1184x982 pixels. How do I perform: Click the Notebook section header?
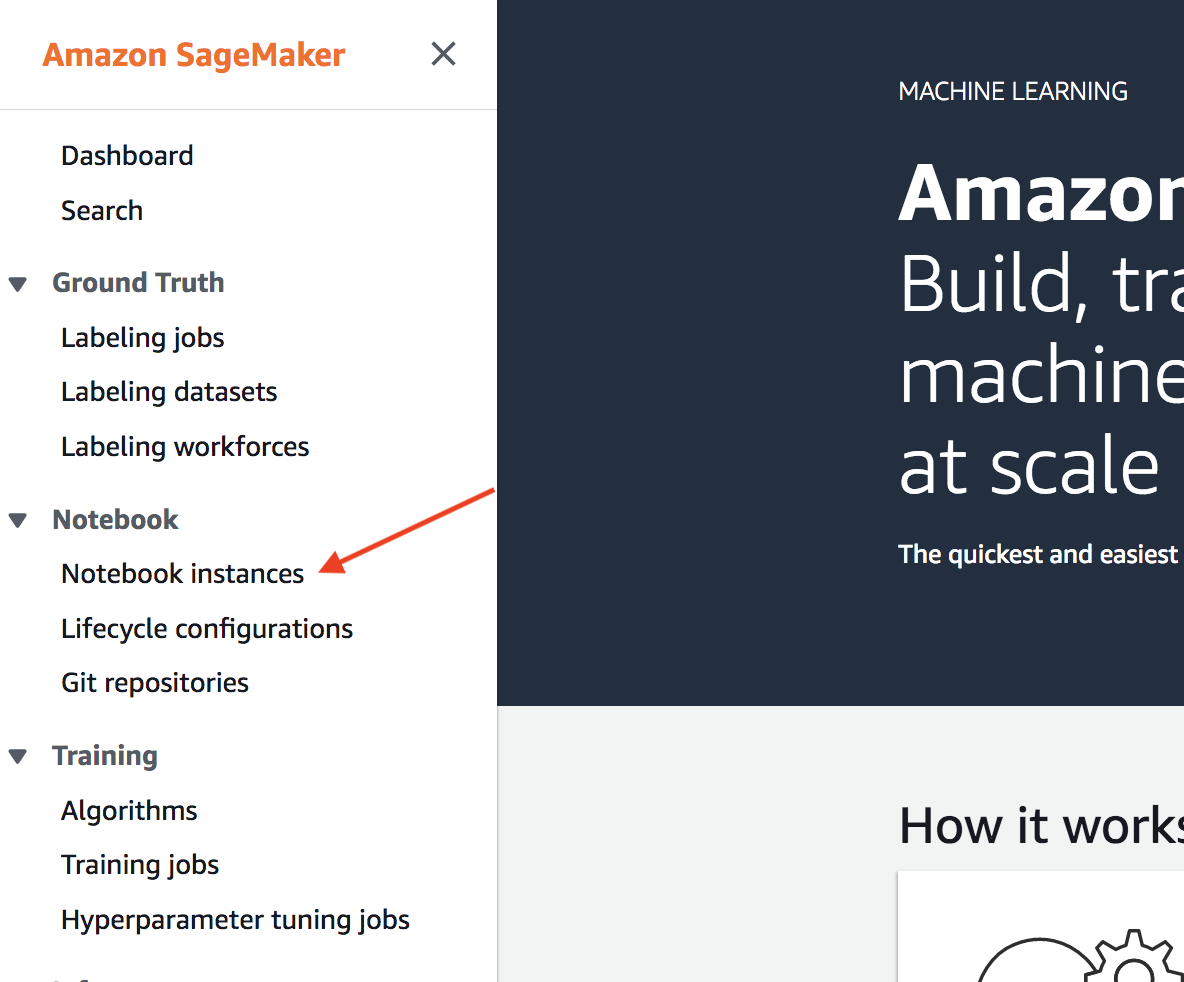[116, 520]
